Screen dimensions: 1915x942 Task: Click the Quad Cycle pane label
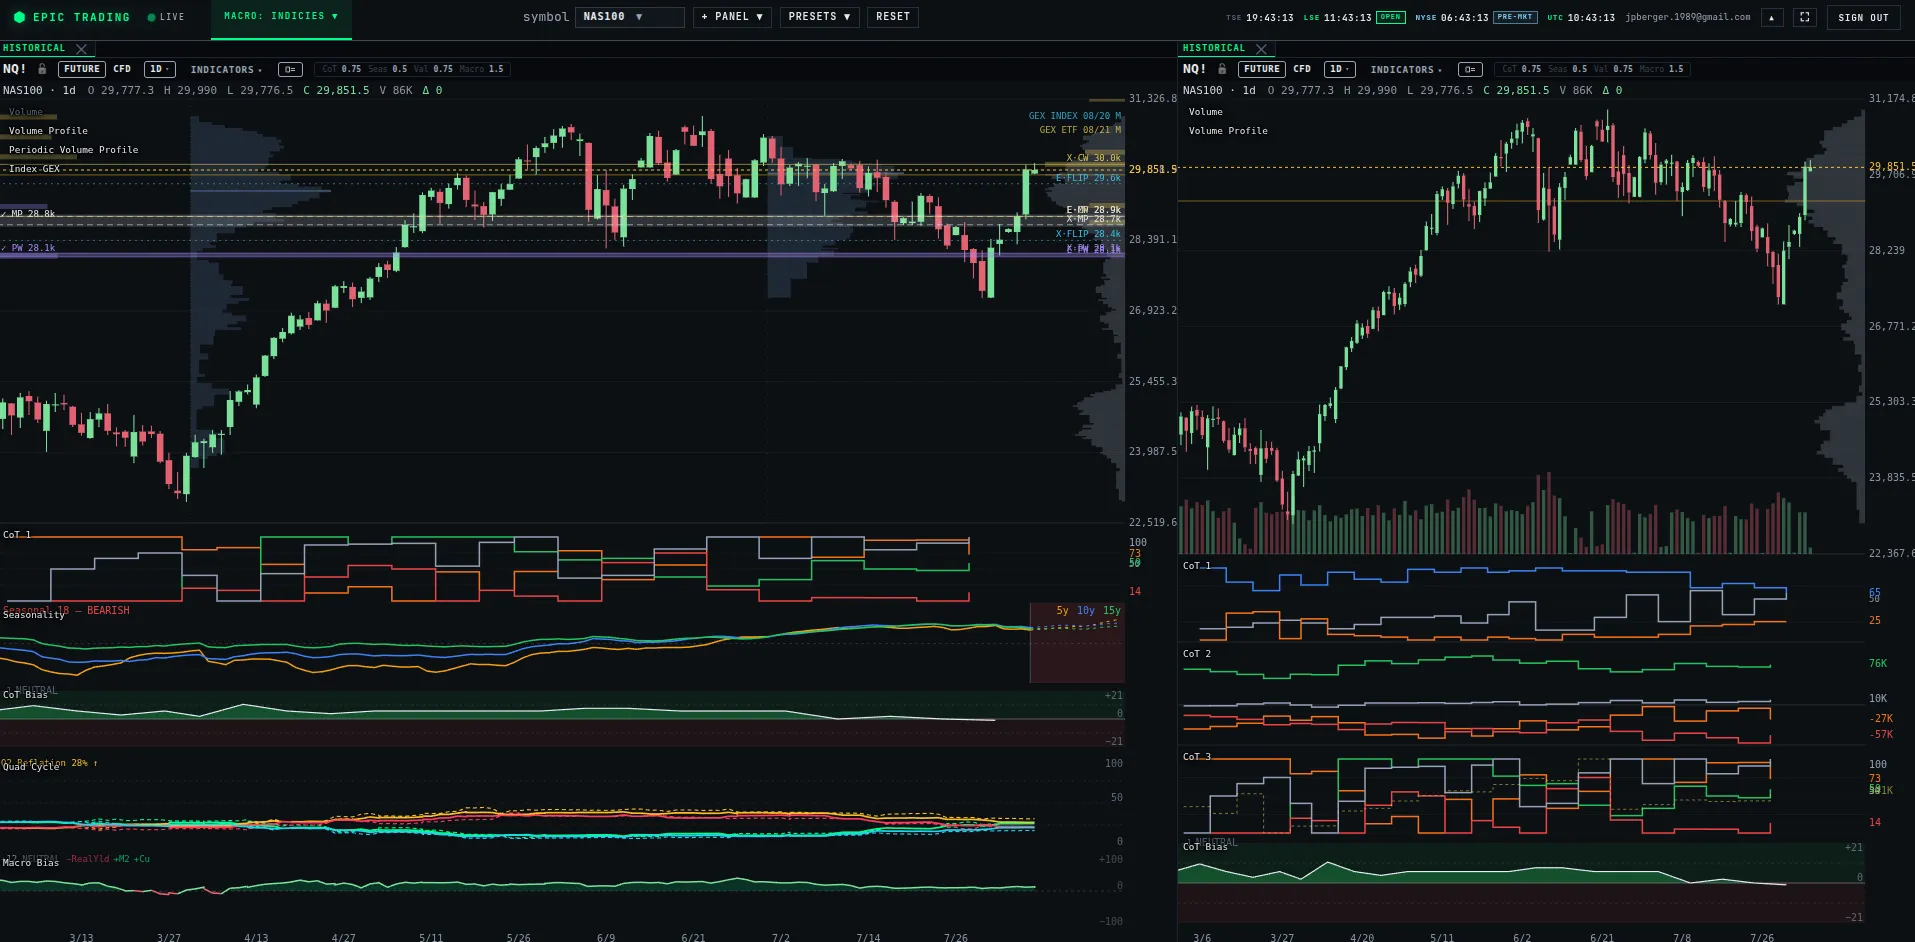pos(31,767)
